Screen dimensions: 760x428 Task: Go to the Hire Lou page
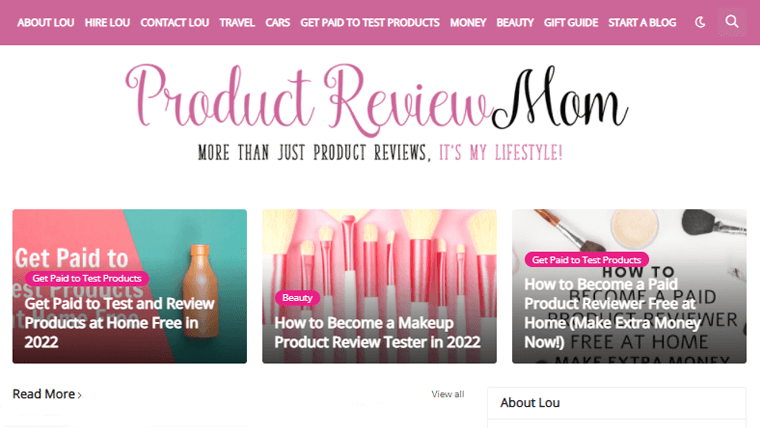tap(108, 21)
